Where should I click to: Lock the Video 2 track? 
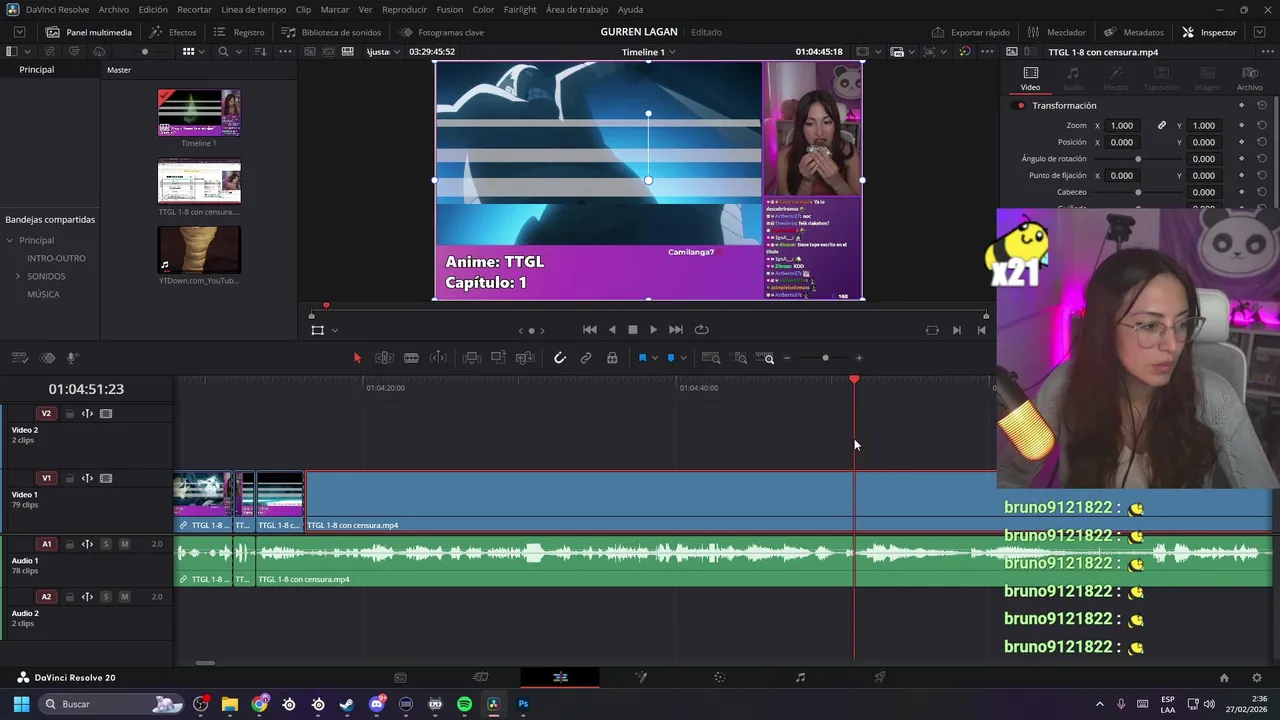(69, 414)
